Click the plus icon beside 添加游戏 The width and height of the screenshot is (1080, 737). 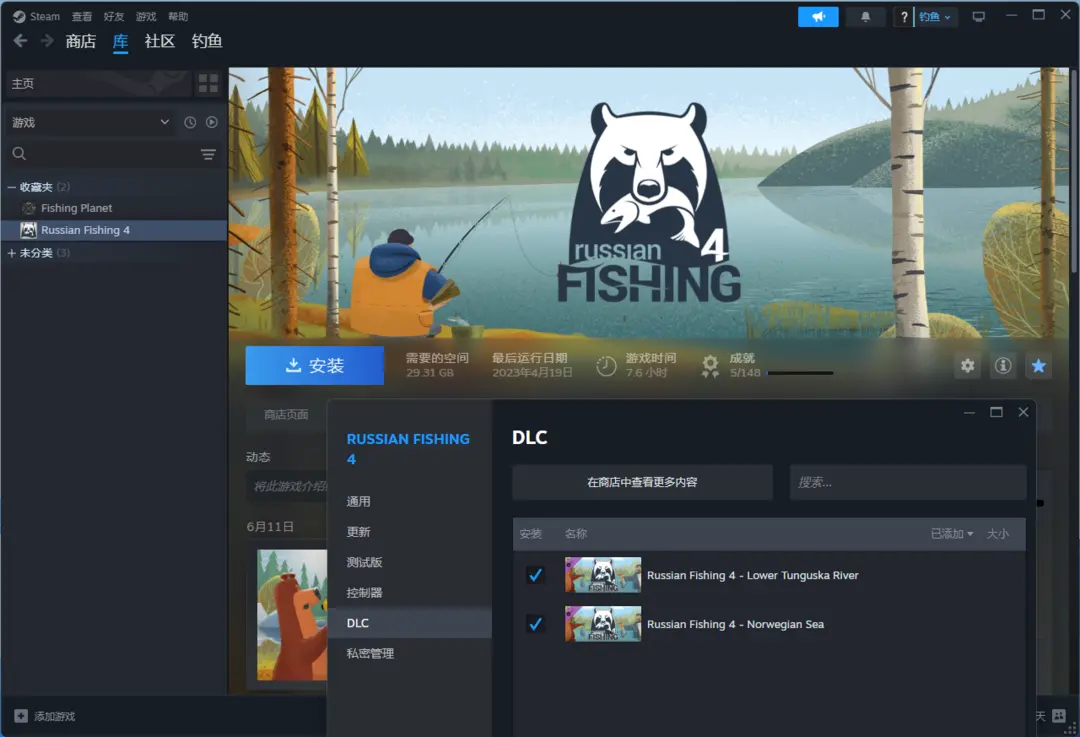(21, 716)
